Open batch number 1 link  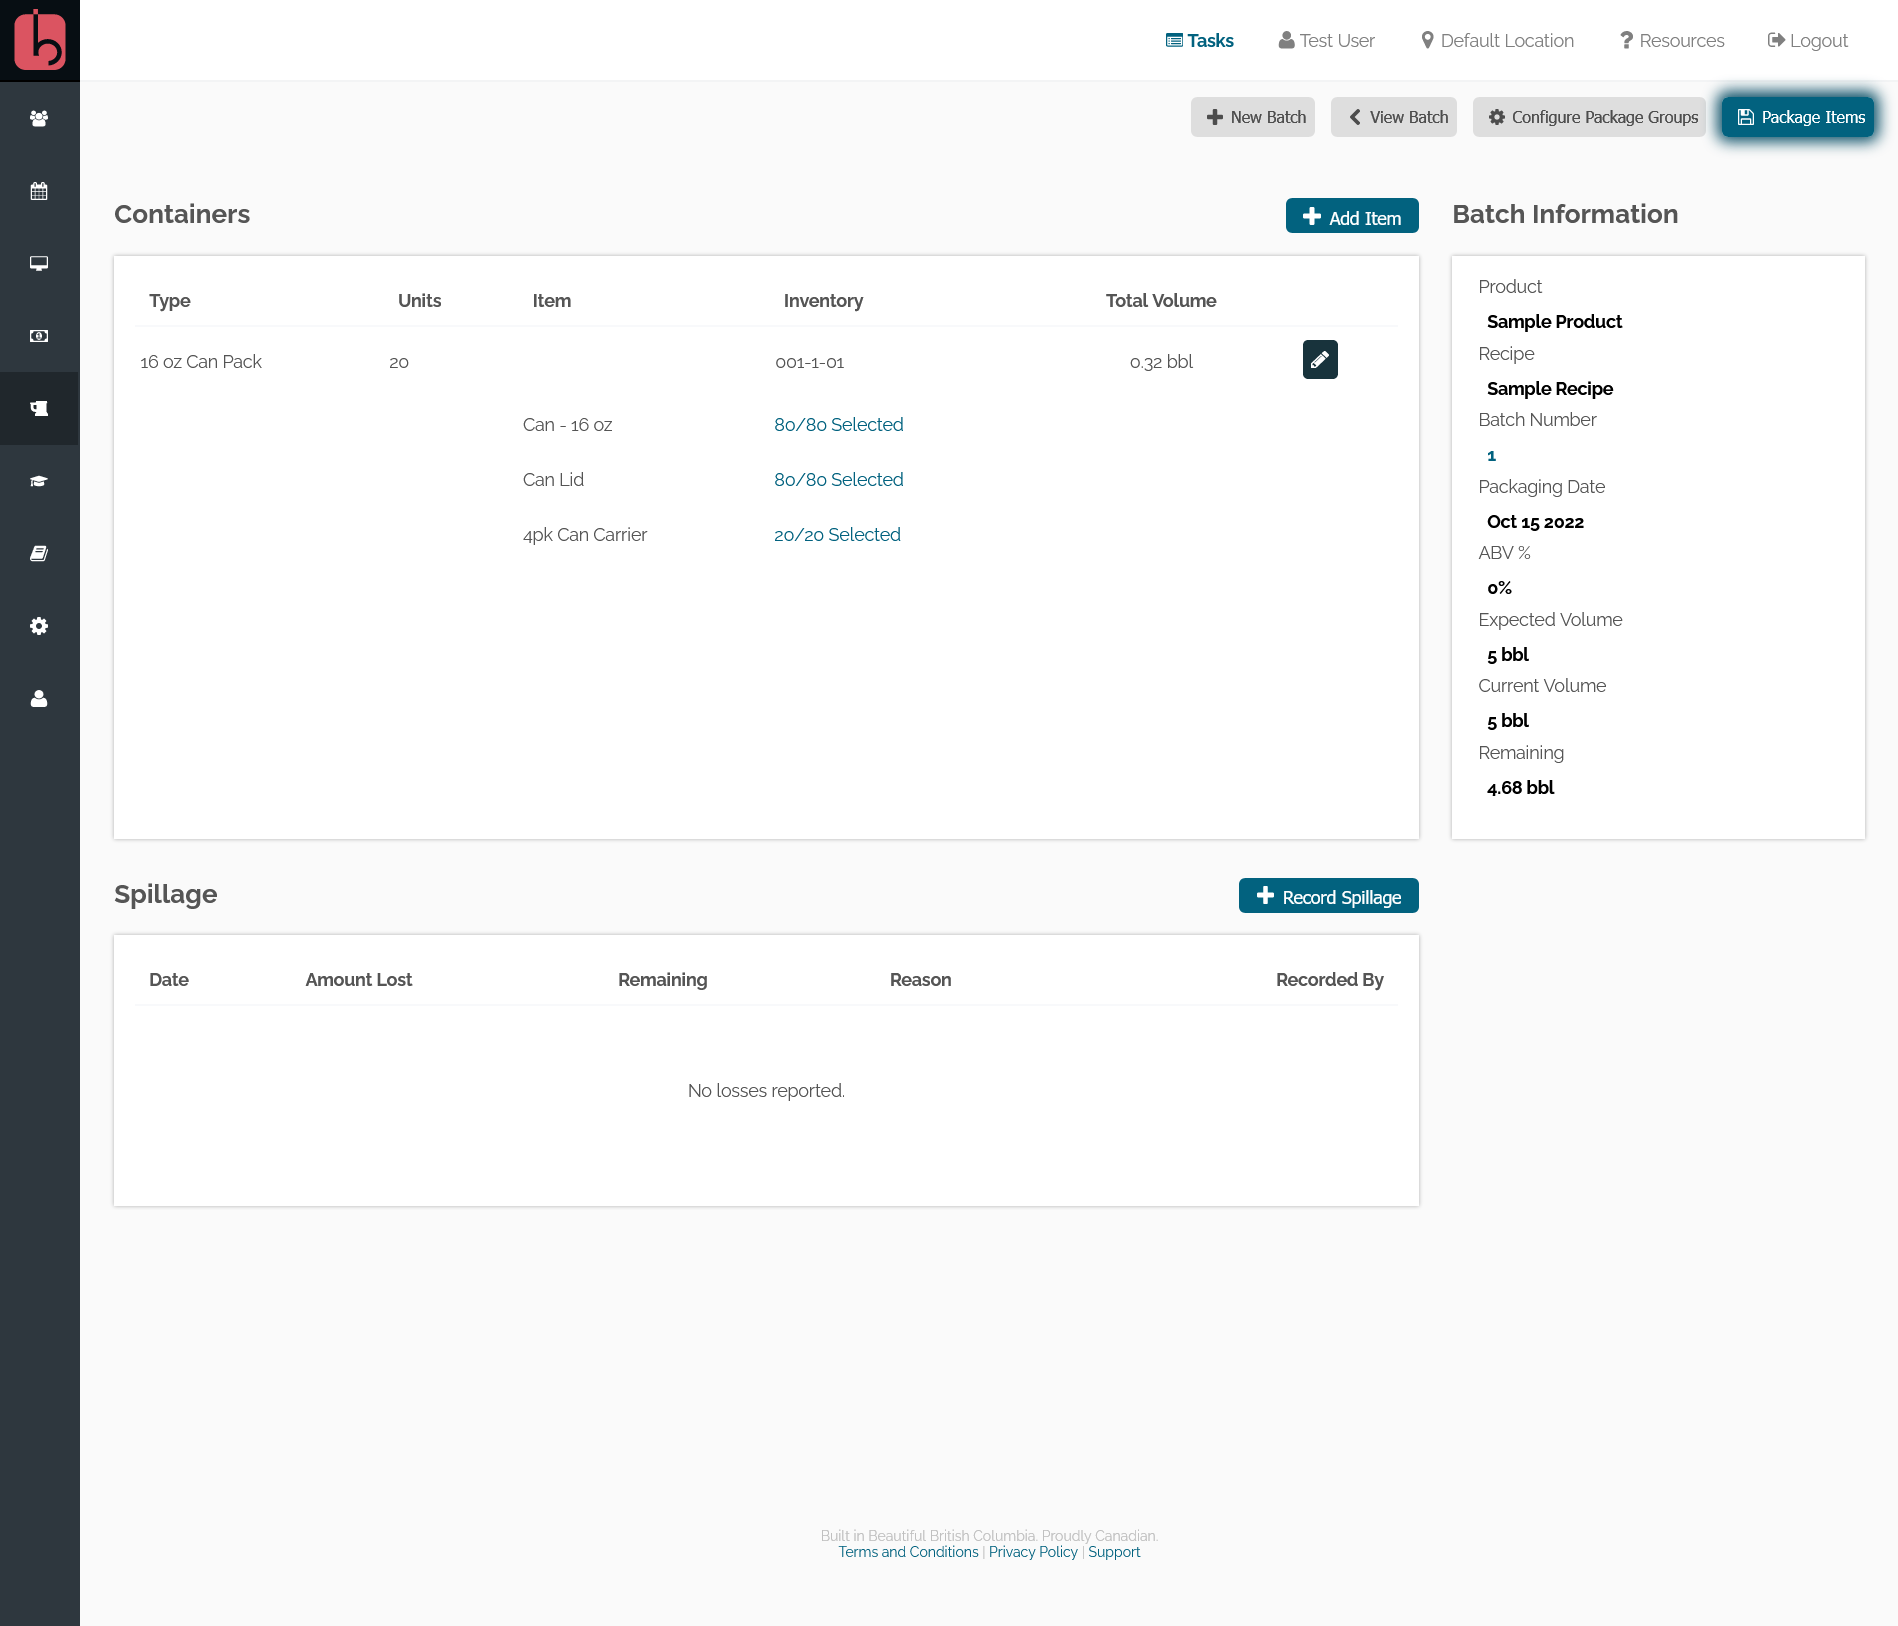[1491, 455]
